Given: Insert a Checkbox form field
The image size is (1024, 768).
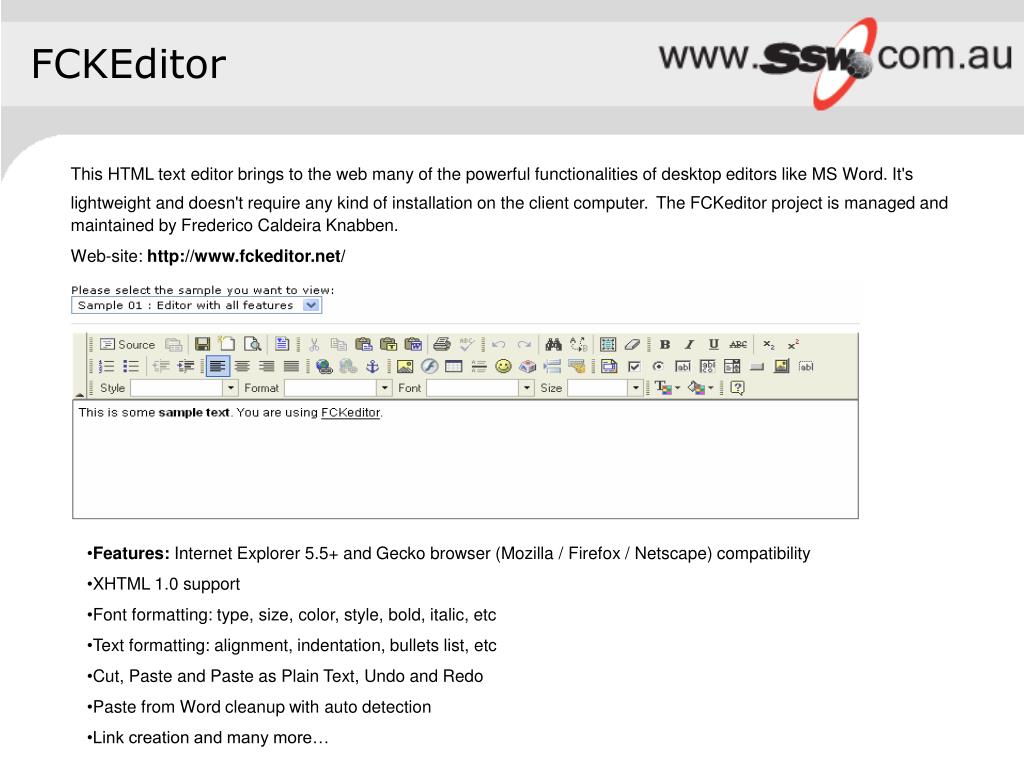Looking at the screenshot, I should 633,366.
